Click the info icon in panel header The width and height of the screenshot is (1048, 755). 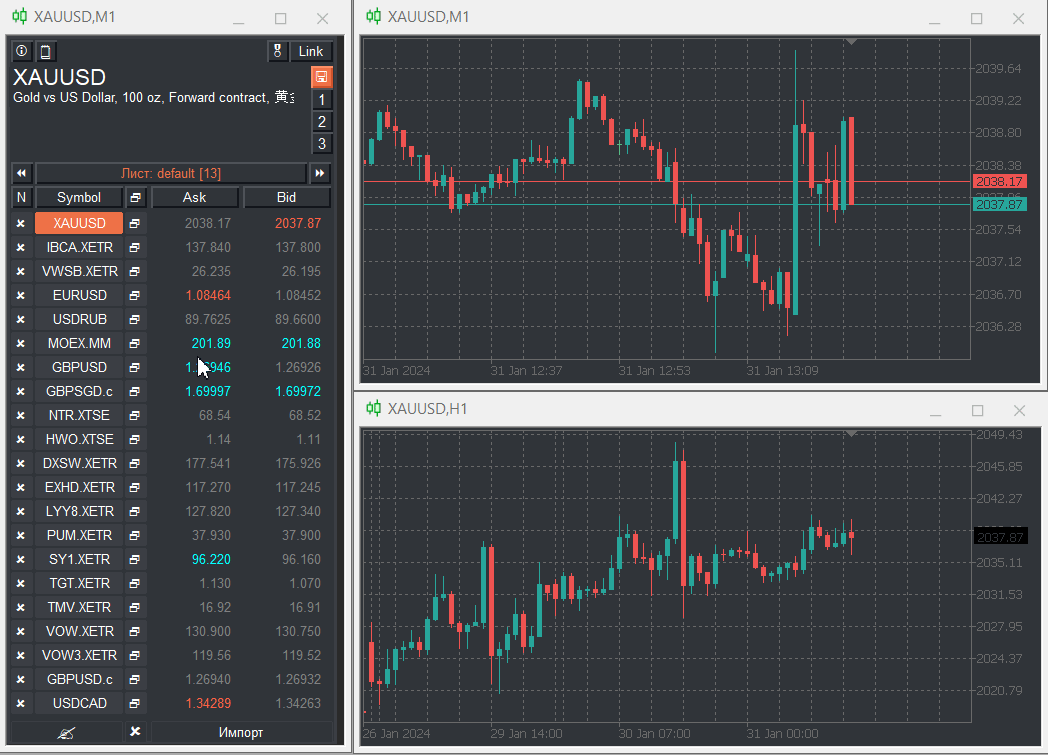[22, 52]
